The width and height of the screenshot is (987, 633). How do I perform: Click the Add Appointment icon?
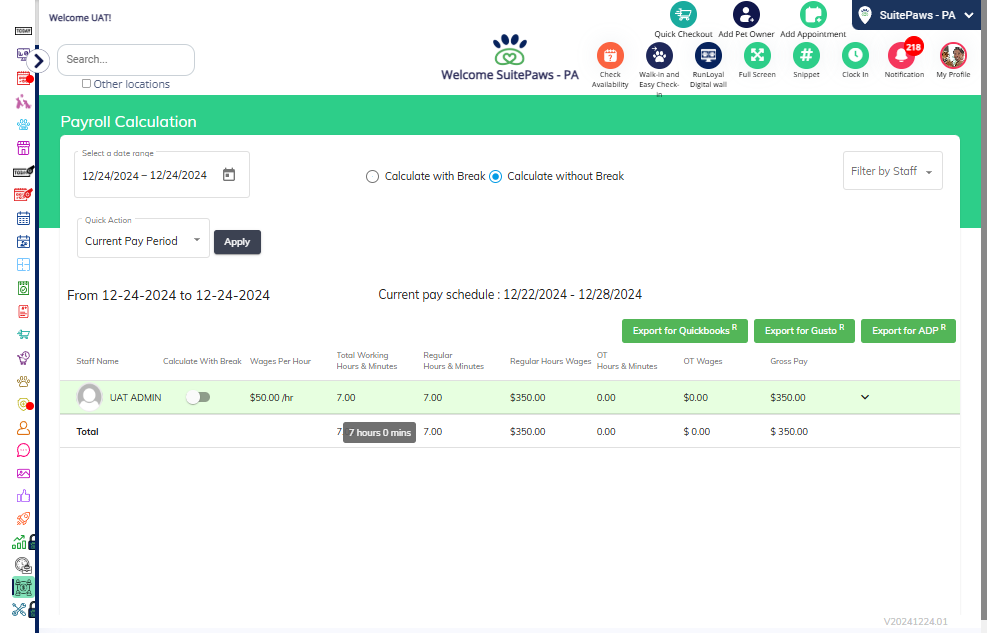coord(813,14)
